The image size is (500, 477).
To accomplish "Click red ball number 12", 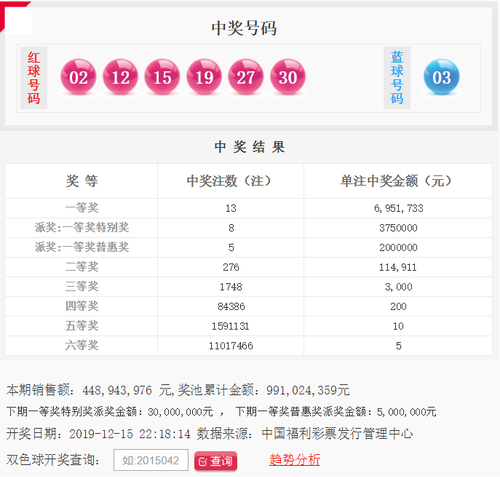I will coord(120,77).
